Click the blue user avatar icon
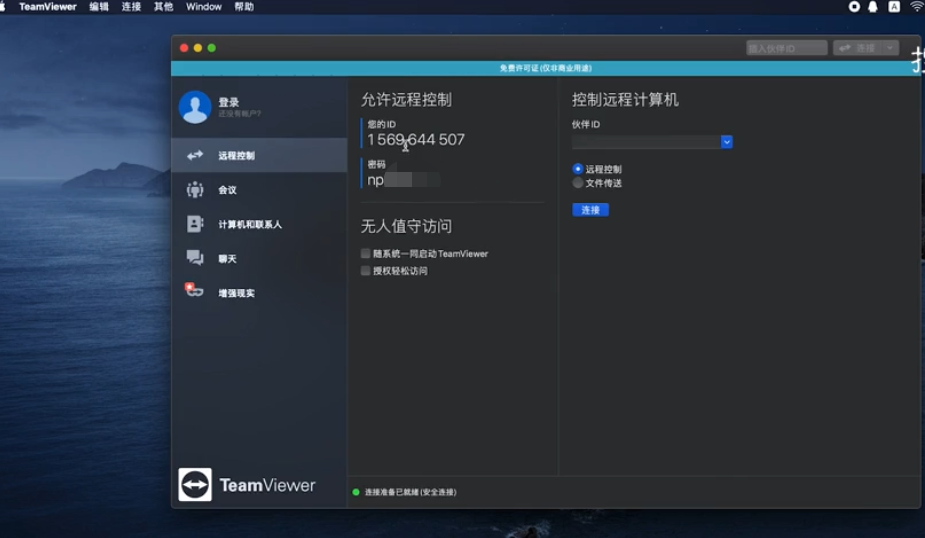This screenshot has width=925, height=538. [x=195, y=107]
